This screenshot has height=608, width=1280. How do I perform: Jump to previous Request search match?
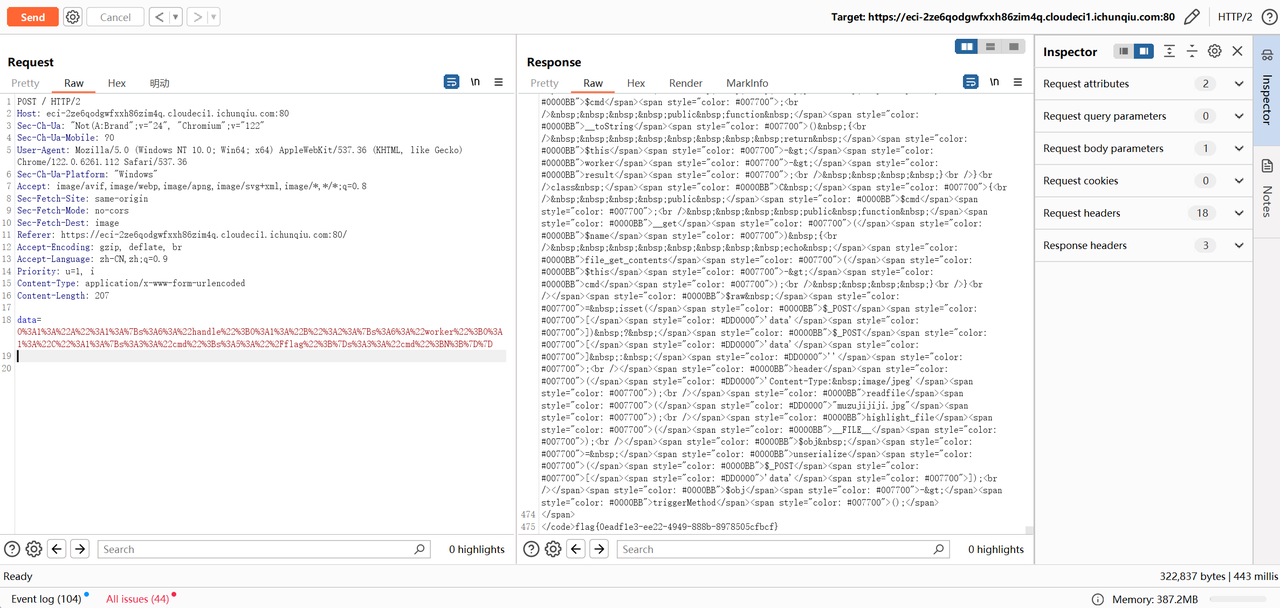[57, 549]
